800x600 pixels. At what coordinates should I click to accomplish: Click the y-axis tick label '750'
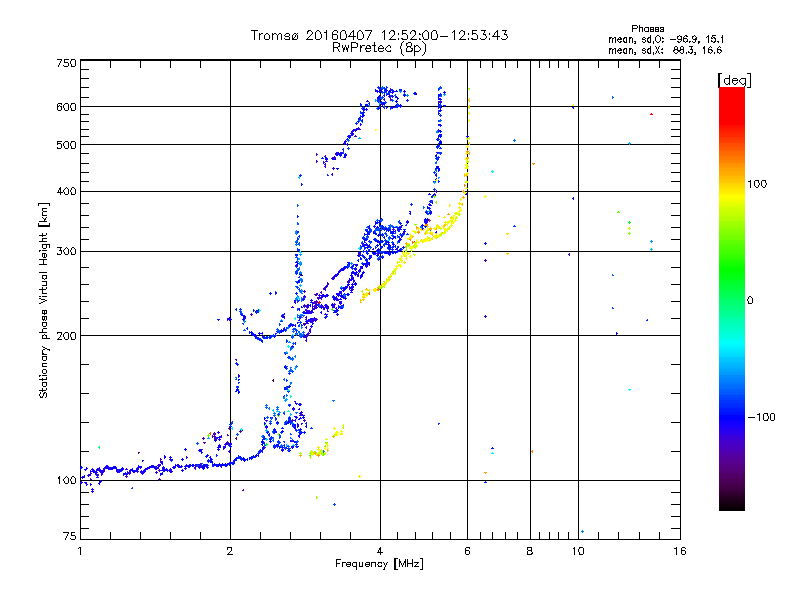pos(66,63)
